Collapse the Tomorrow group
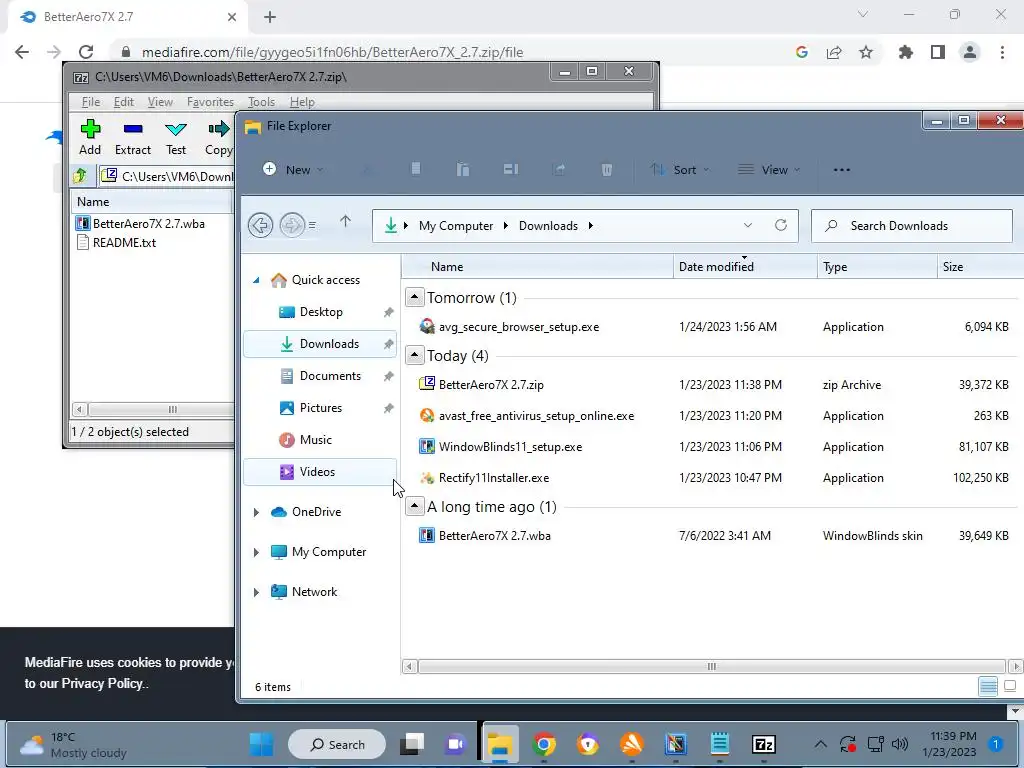This screenshot has height=768, width=1024. pos(414,297)
